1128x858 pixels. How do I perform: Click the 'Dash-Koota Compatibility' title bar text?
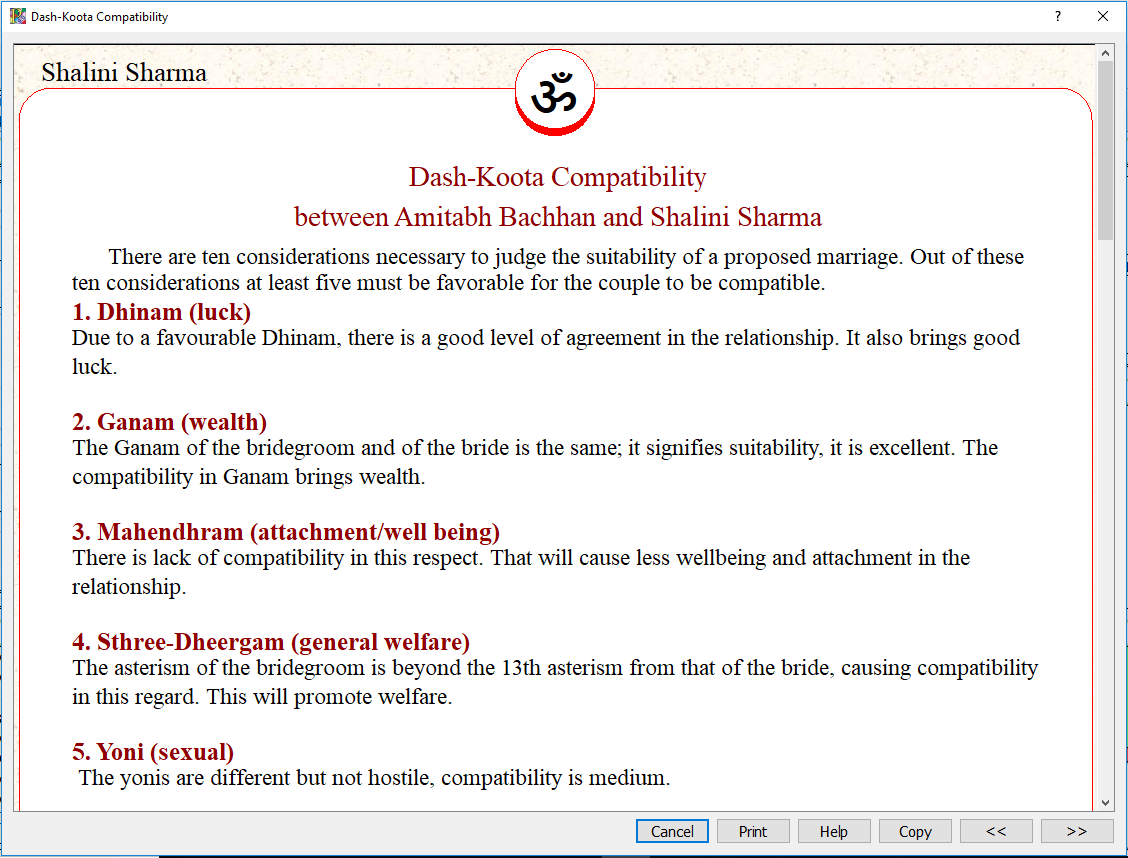(x=99, y=17)
